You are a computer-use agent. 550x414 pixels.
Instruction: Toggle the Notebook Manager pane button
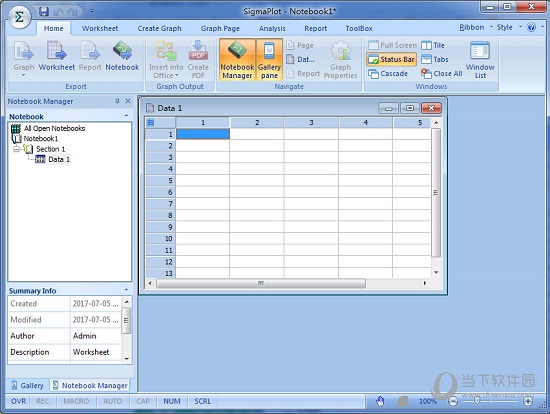point(237,59)
